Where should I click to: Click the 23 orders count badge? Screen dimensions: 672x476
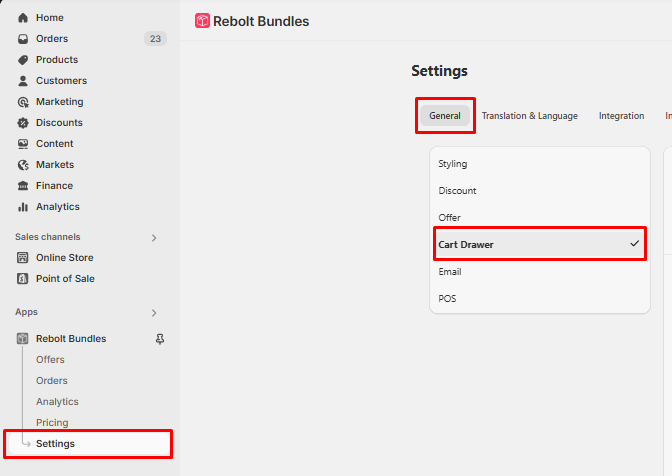click(x=155, y=39)
